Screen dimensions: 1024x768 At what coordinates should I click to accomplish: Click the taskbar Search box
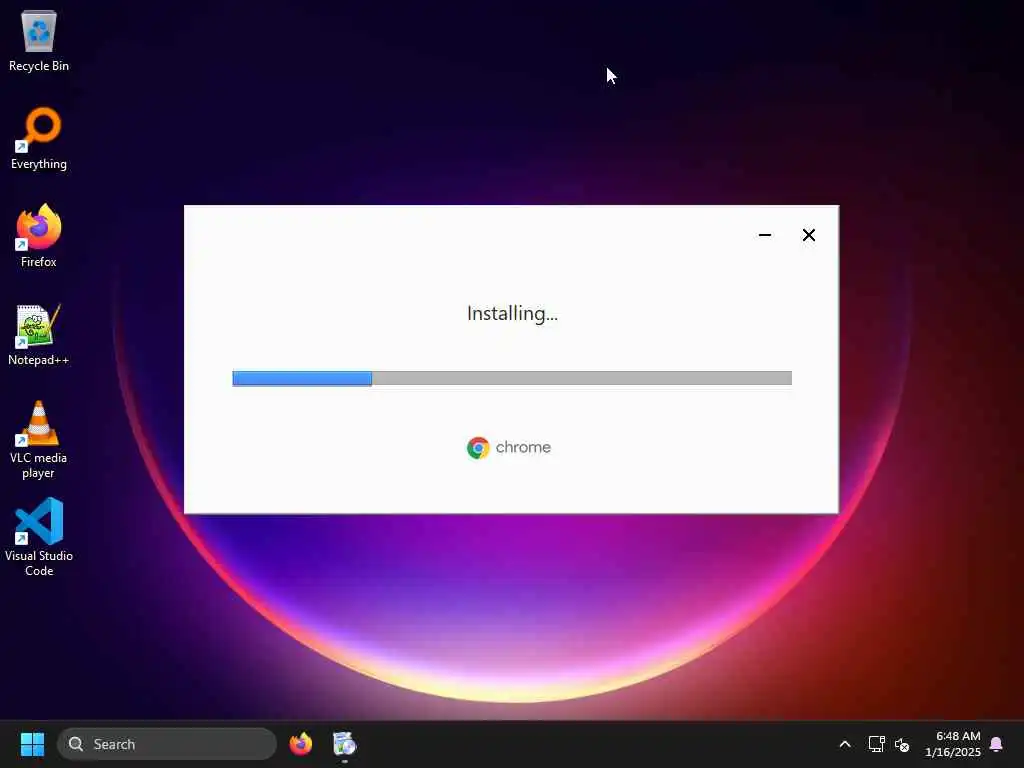point(167,744)
